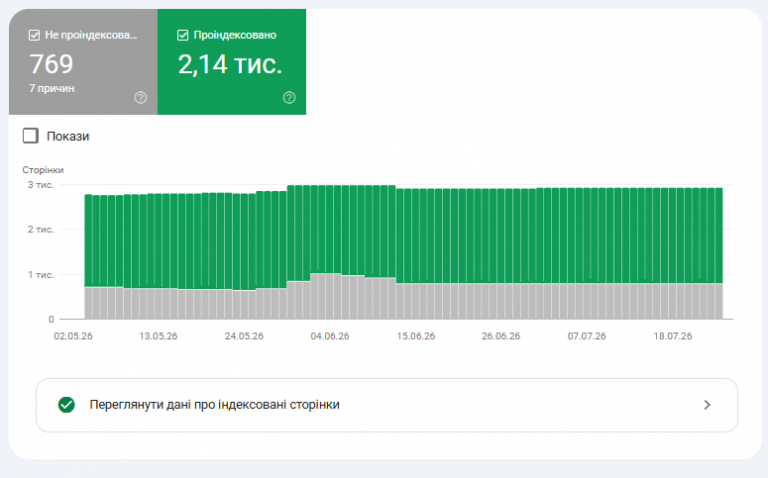Select the green Проіндексовано 2,14 тис. card
This screenshot has width=768, height=478.
232,62
